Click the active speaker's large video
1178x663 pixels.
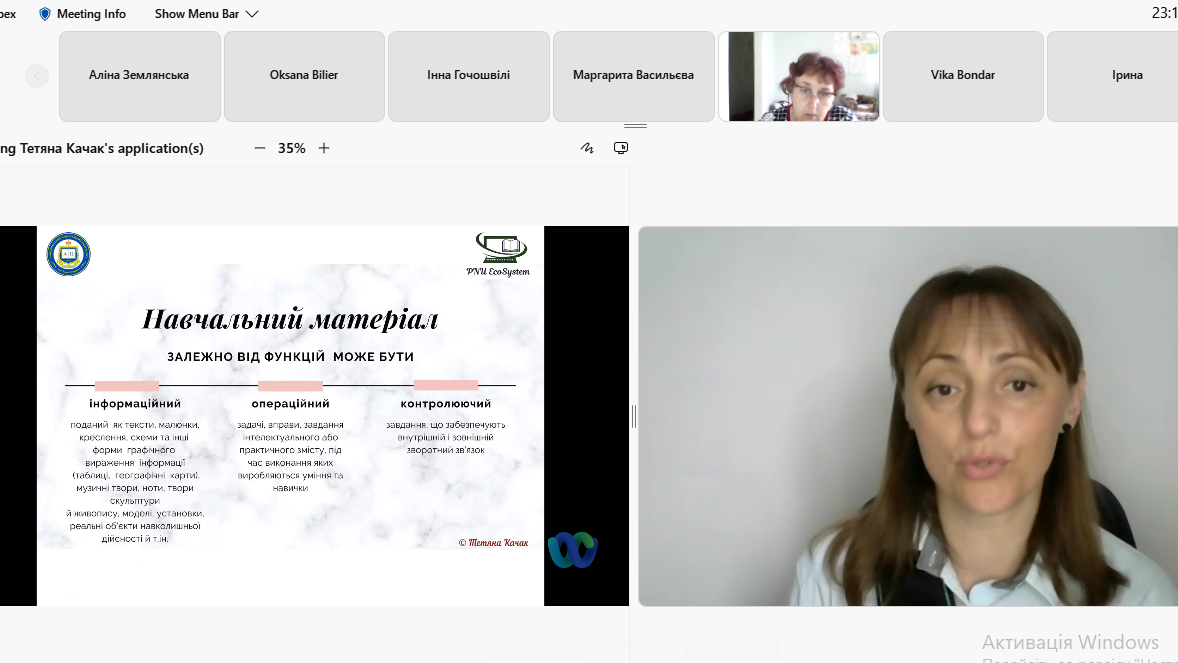908,416
